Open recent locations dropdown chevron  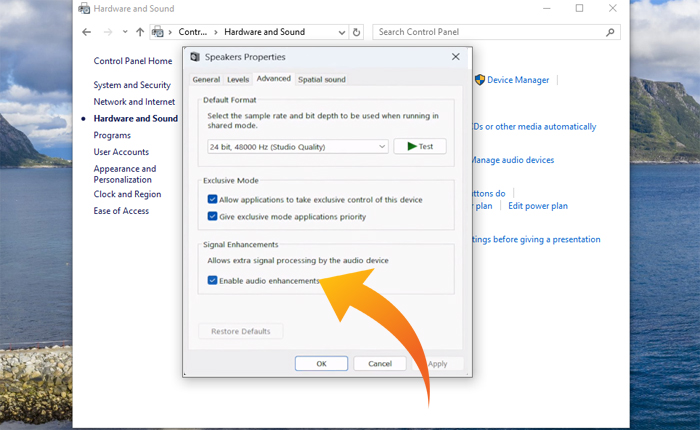pyautogui.click(x=124, y=32)
